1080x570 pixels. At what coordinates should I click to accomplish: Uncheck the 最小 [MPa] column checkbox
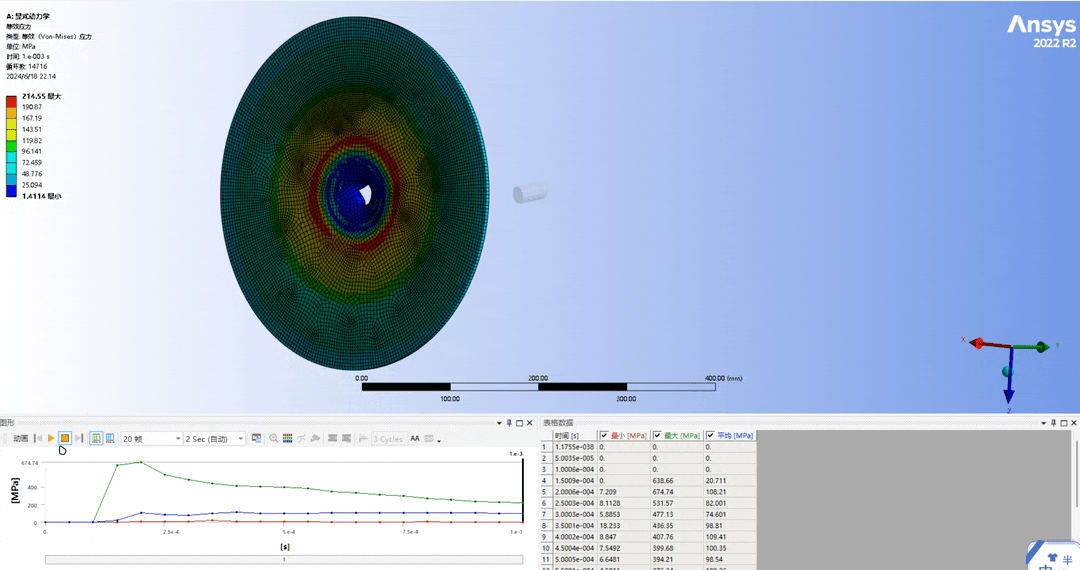[x=604, y=435]
